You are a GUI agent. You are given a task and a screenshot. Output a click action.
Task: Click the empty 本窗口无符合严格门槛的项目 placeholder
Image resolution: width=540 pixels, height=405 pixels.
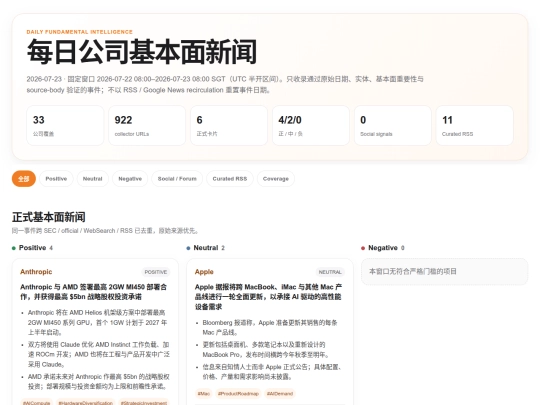tap(444, 271)
